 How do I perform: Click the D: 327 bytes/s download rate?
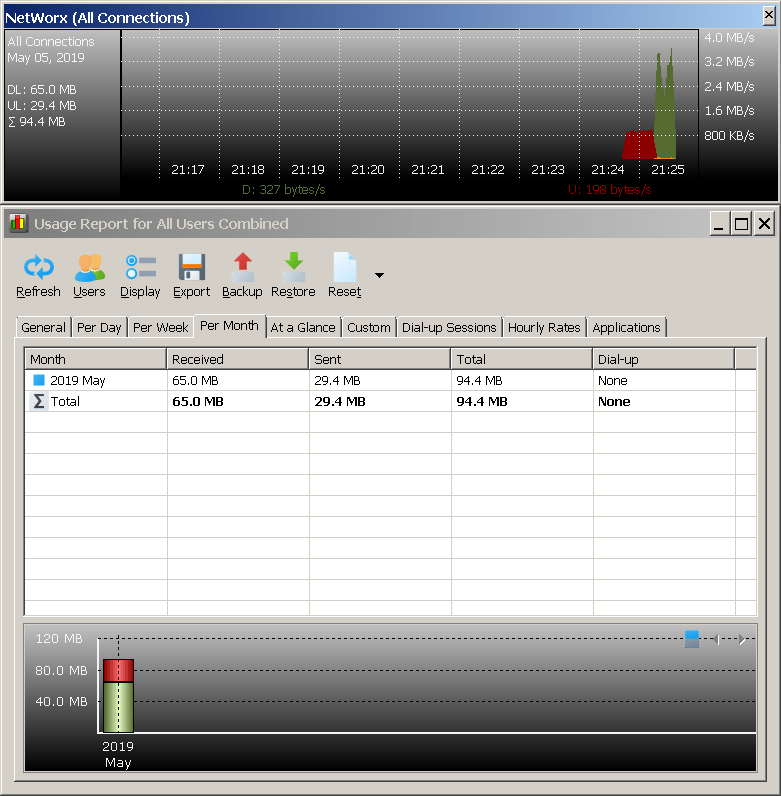pyautogui.click(x=283, y=190)
